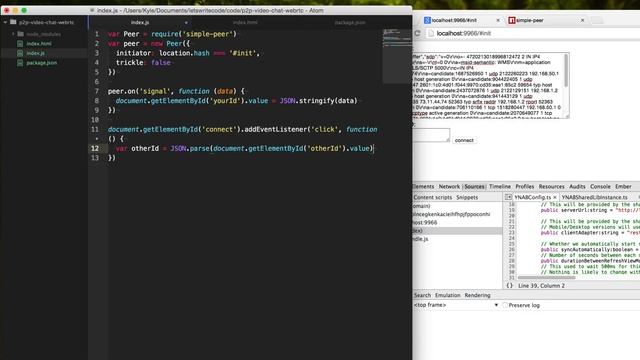This screenshot has height=360, width=640.
Task: Click the new tab button in browser
Action: pos(597,20)
